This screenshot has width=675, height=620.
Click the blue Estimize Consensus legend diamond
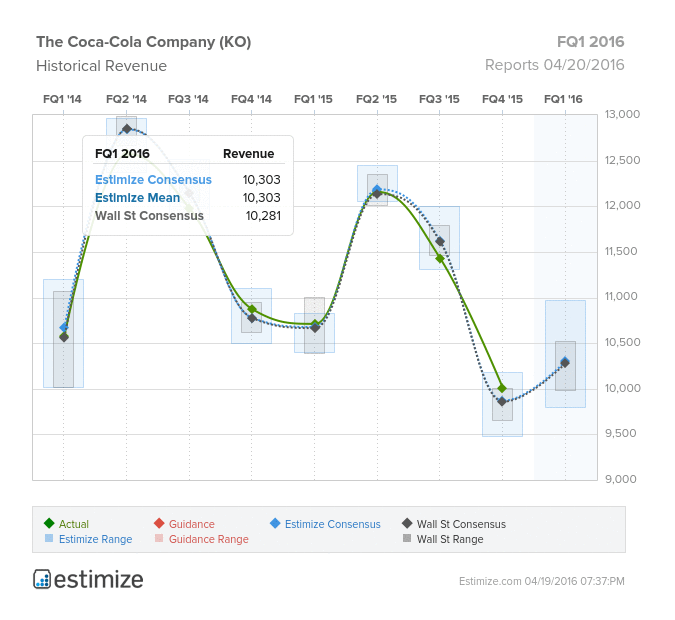tap(275, 523)
